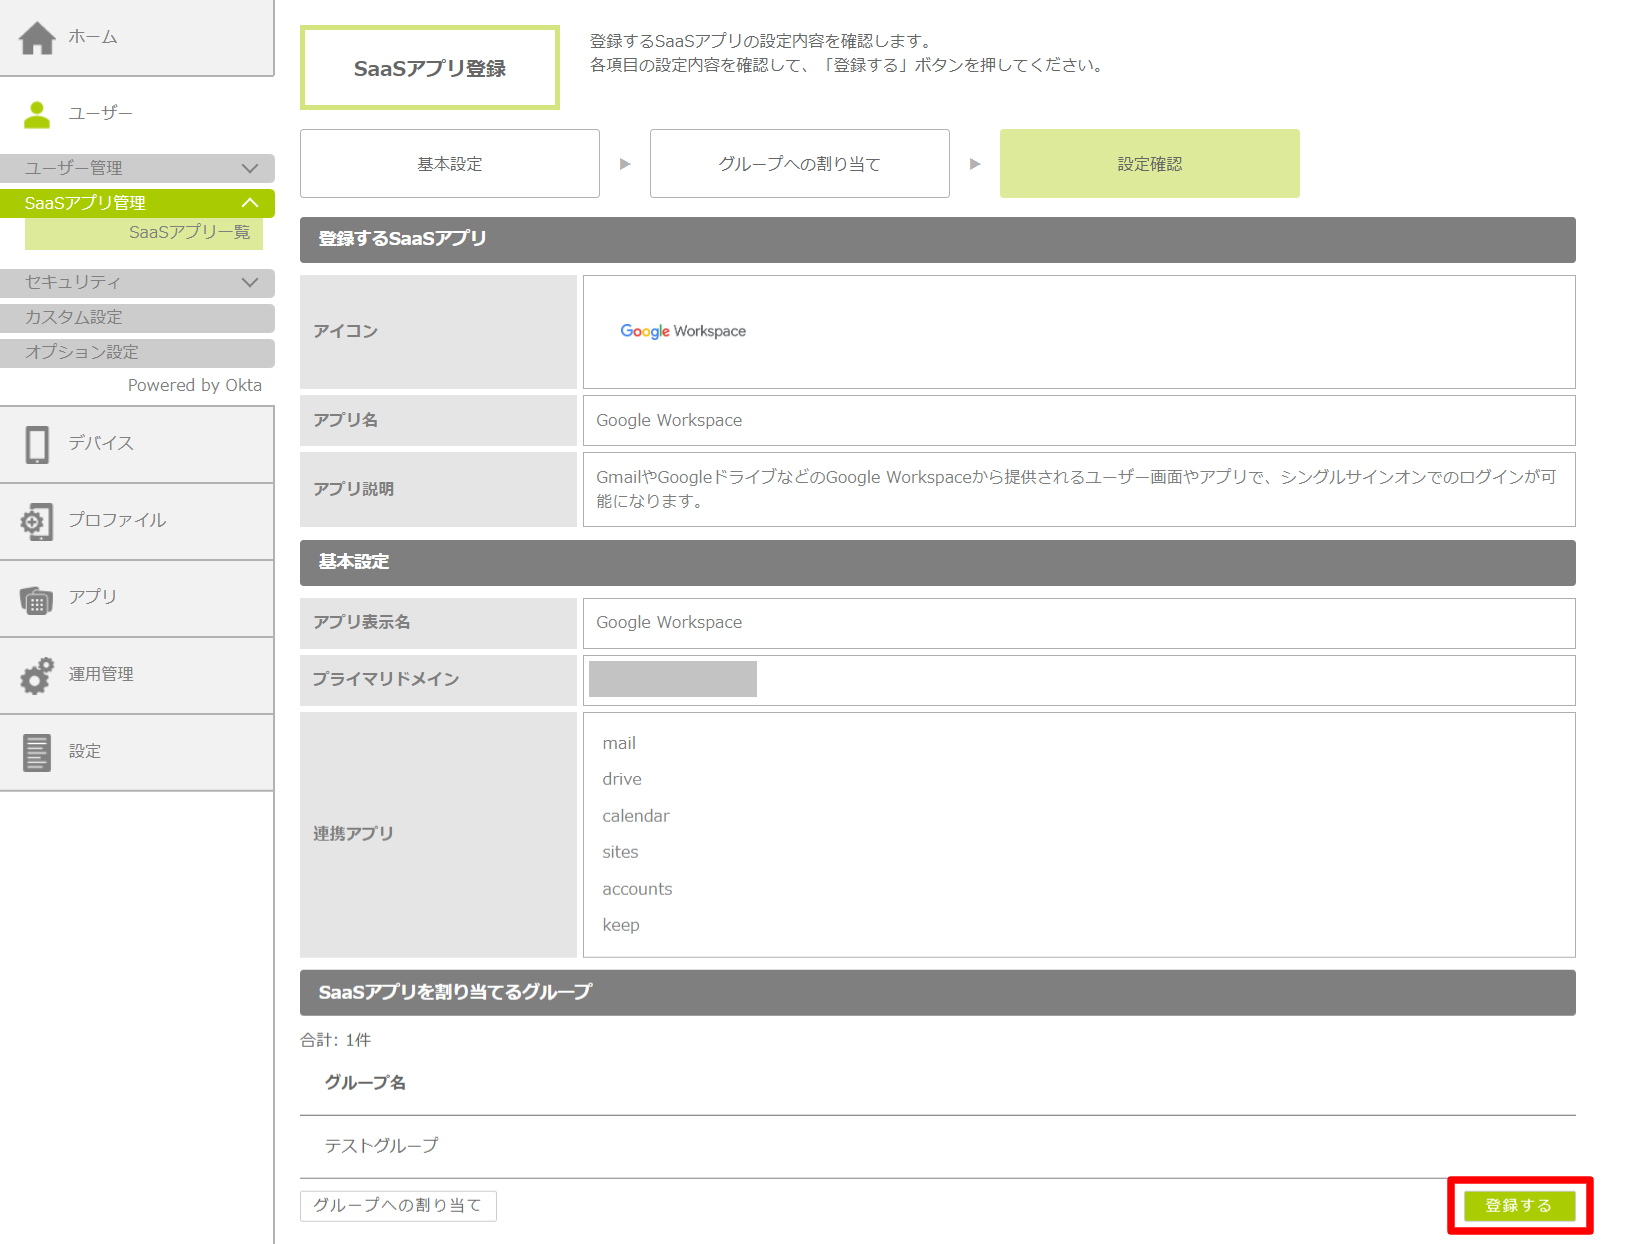Click the Powered by Okta text

[195, 386]
